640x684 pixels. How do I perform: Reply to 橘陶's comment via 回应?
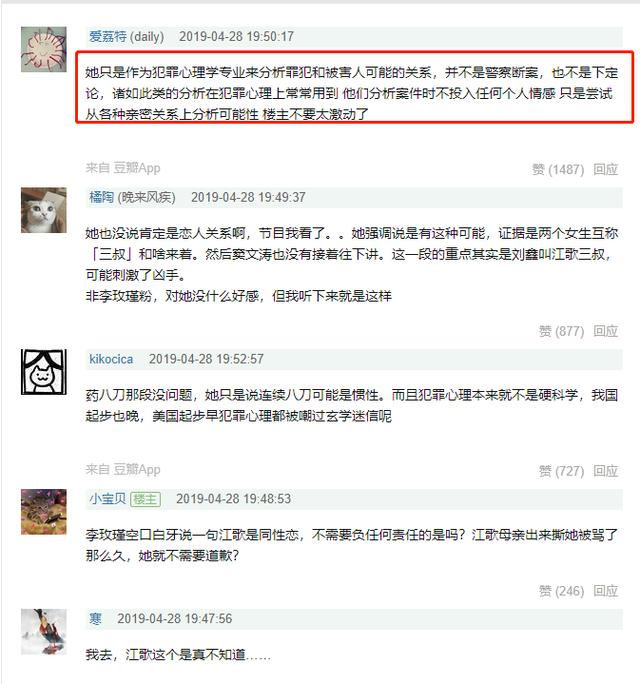[x=606, y=331]
